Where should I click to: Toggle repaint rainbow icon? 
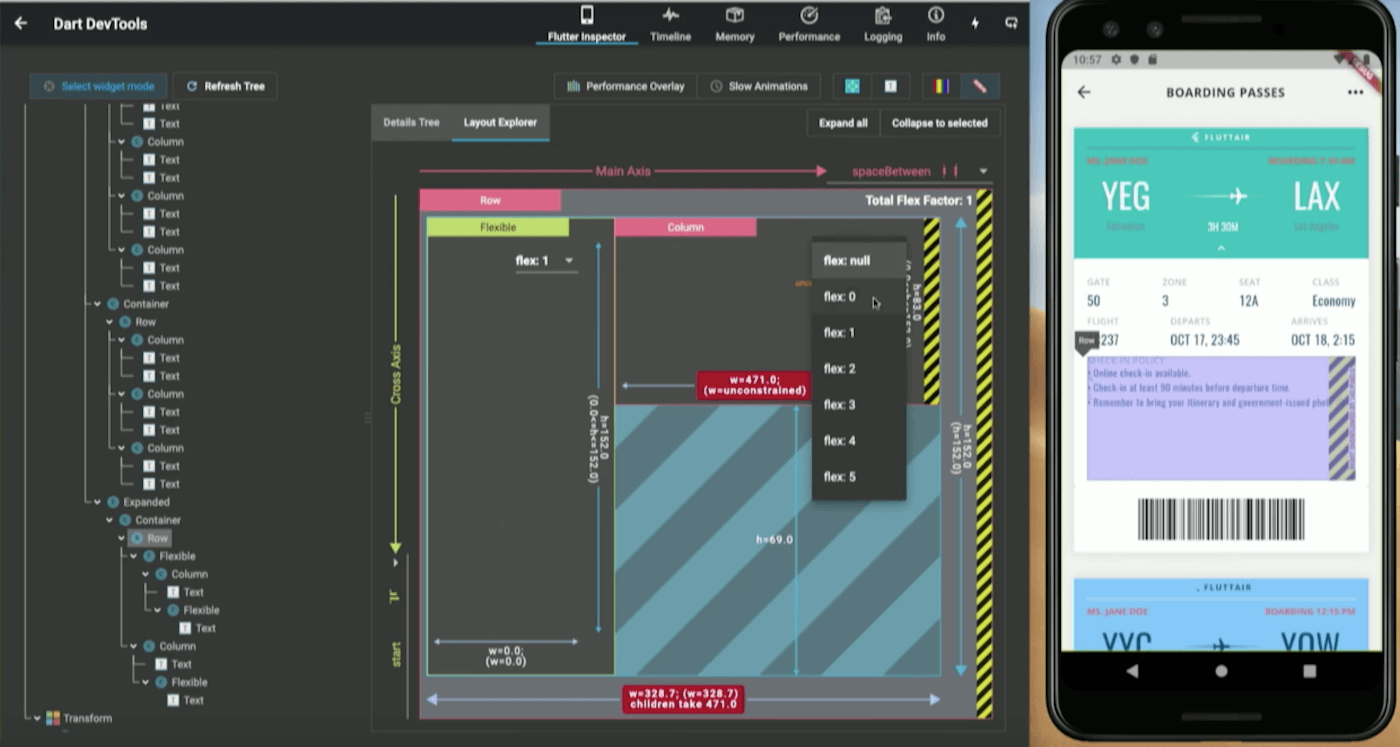(x=941, y=86)
